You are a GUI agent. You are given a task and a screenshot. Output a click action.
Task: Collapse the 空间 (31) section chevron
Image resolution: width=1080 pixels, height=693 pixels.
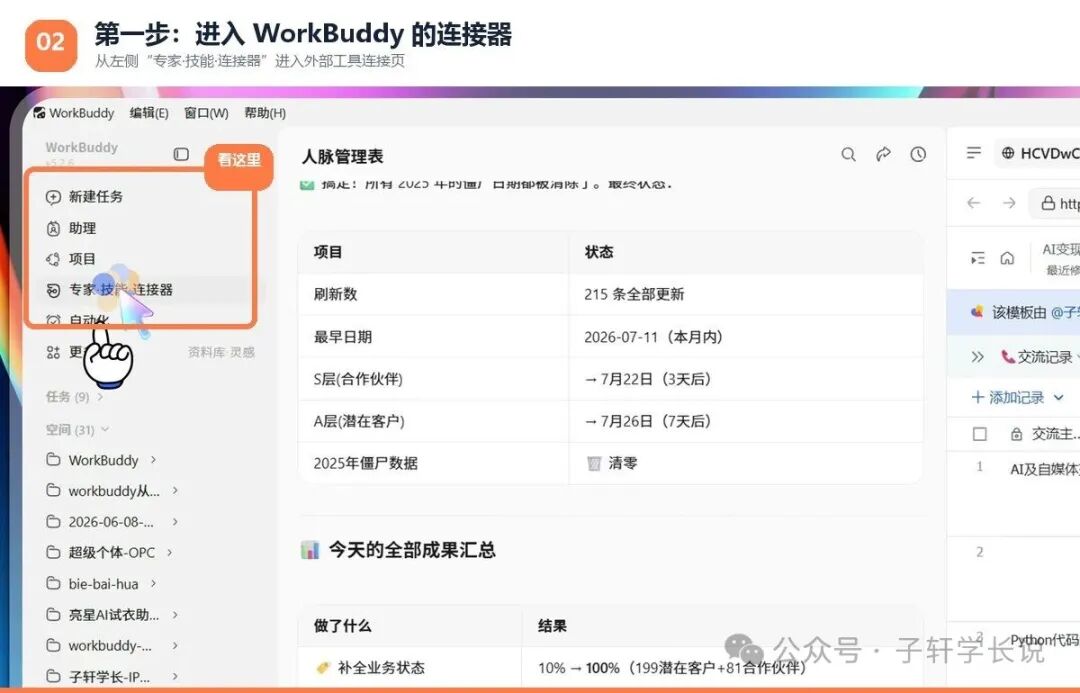(105, 429)
